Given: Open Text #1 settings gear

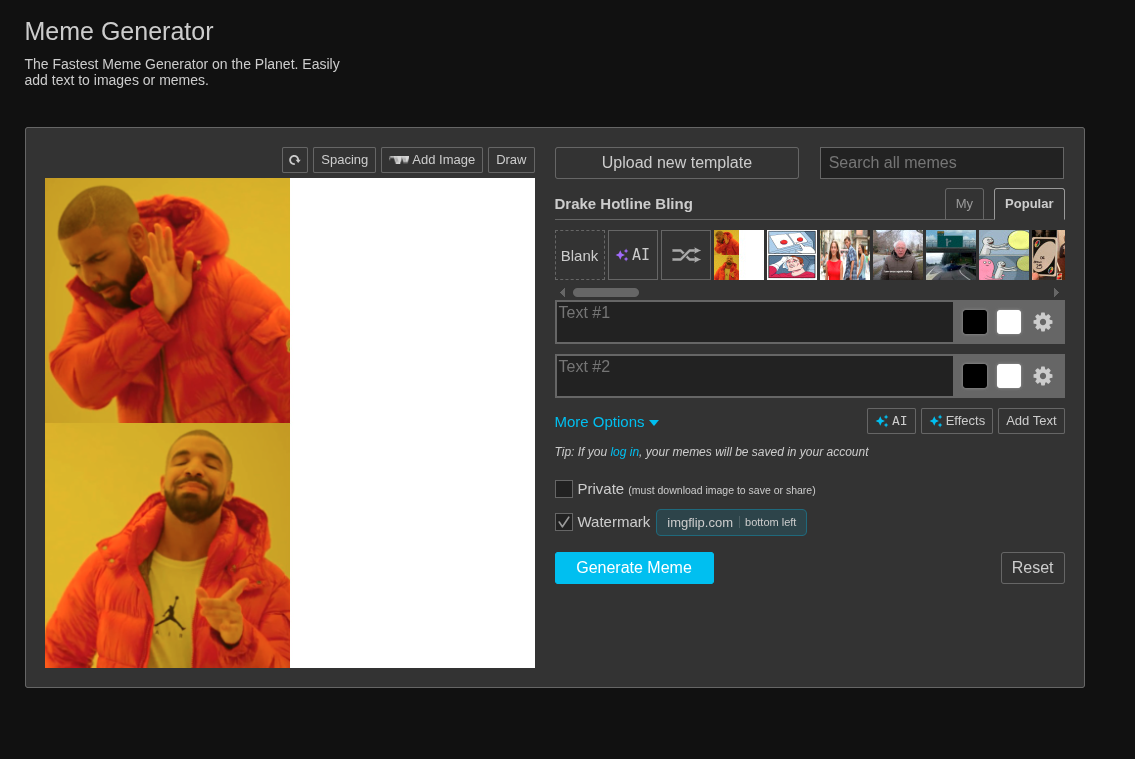Looking at the screenshot, I should pos(1043,322).
